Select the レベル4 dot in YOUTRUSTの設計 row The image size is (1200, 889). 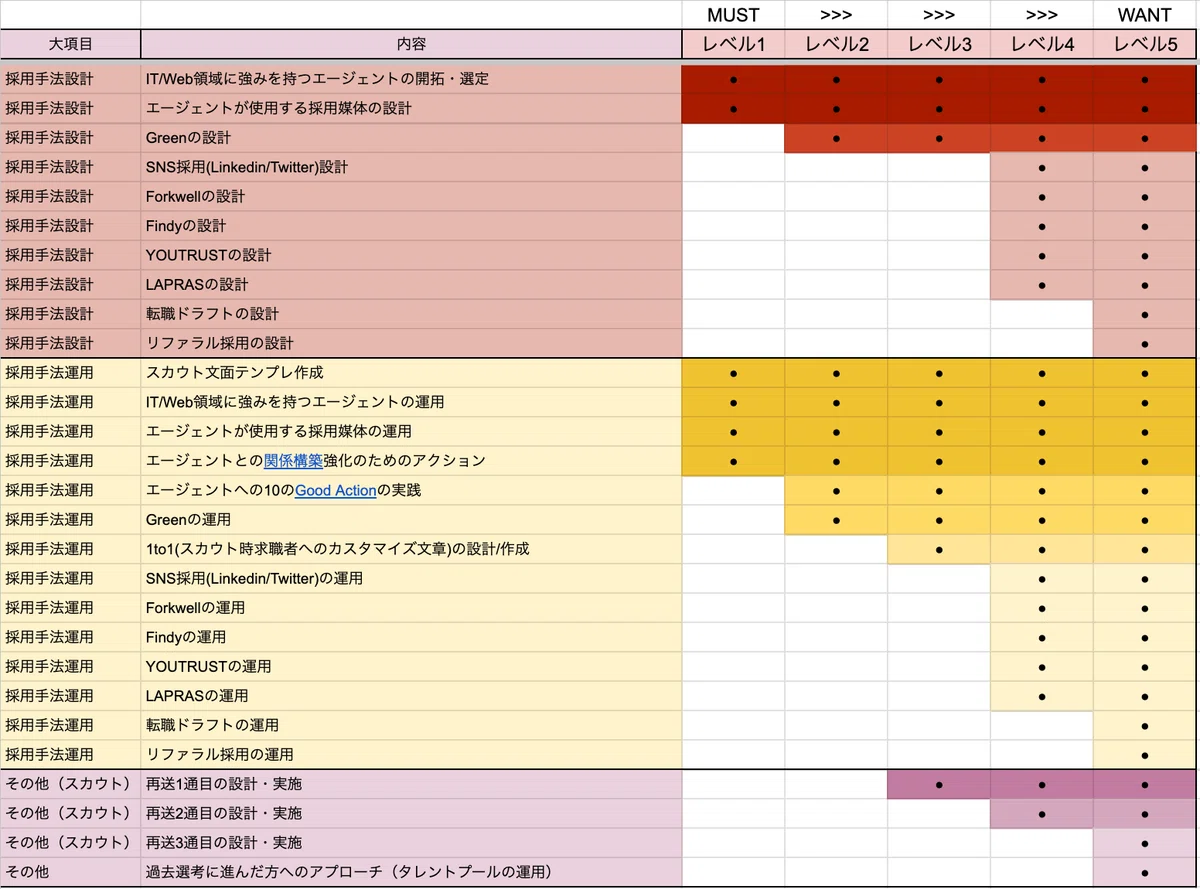[1042, 256]
